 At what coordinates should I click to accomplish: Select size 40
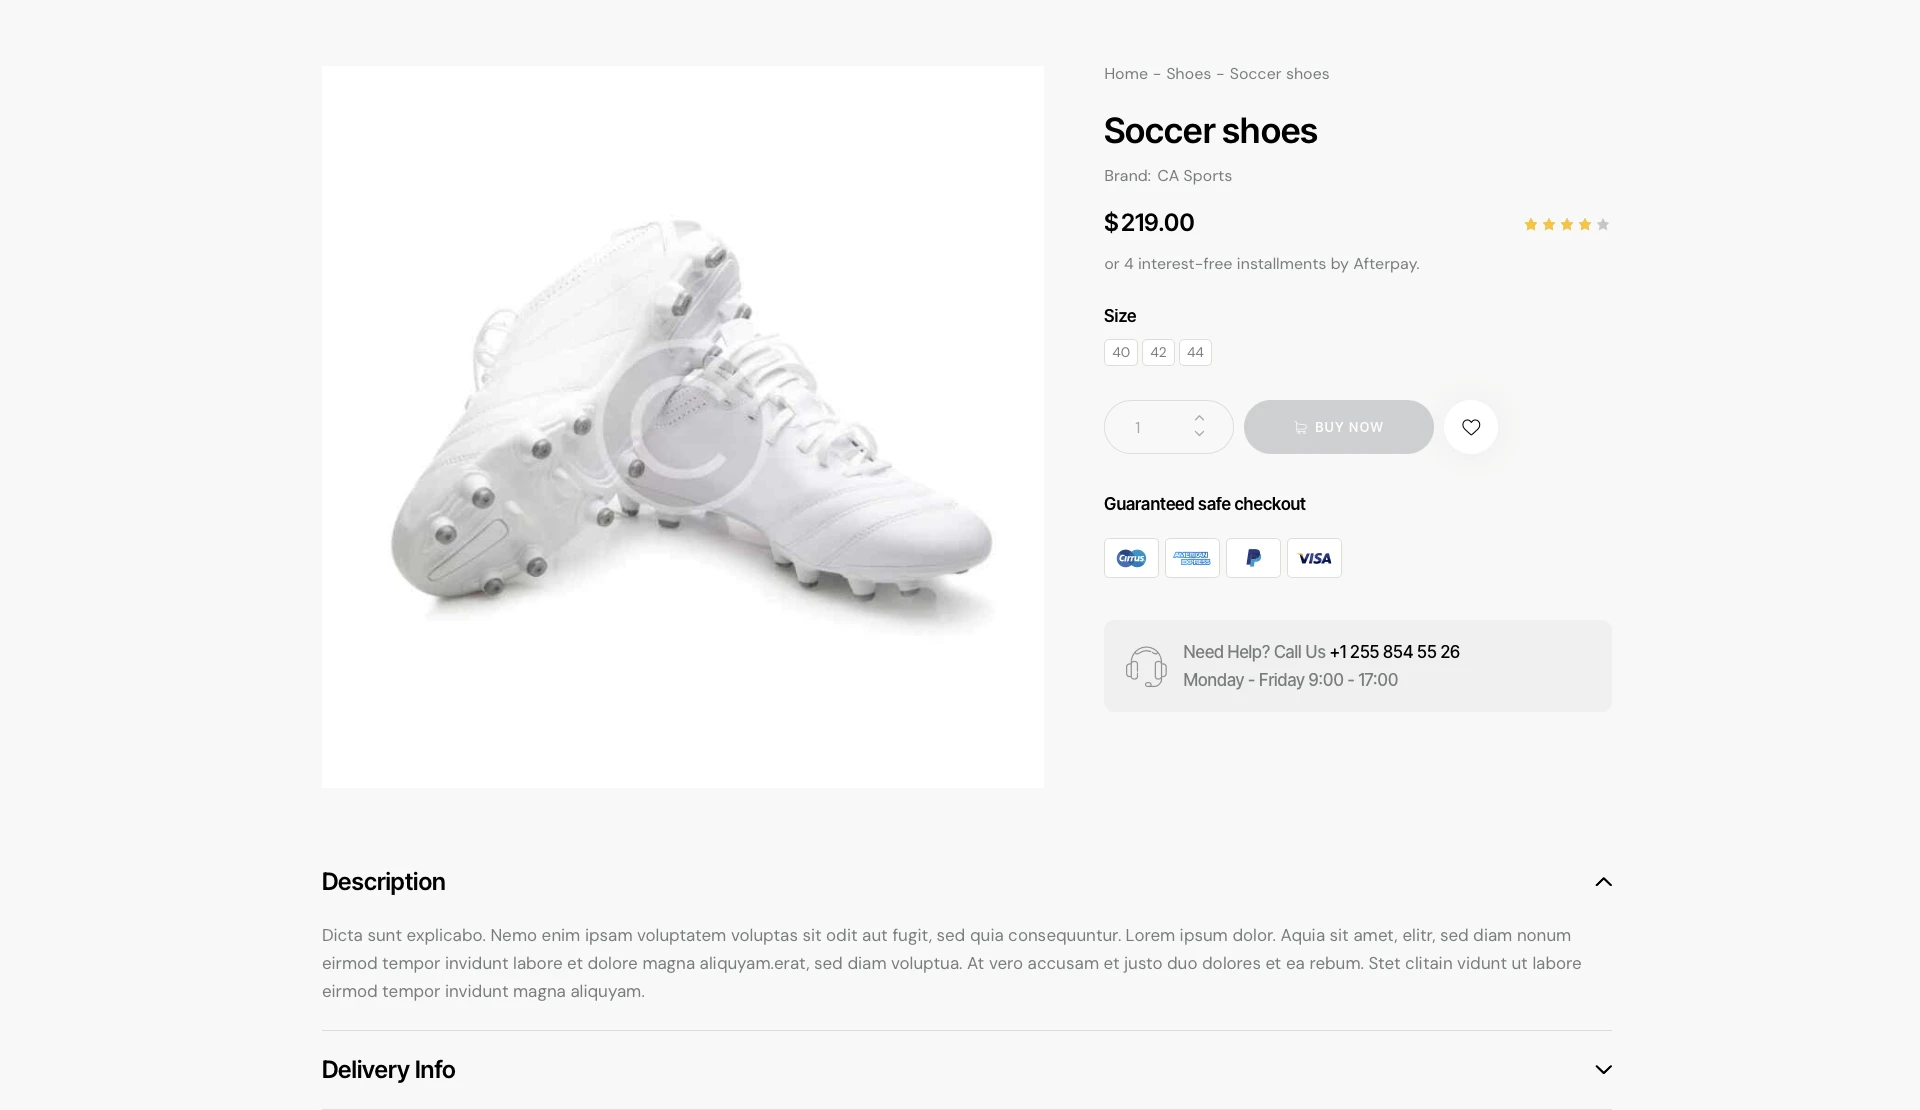[x=1120, y=352]
